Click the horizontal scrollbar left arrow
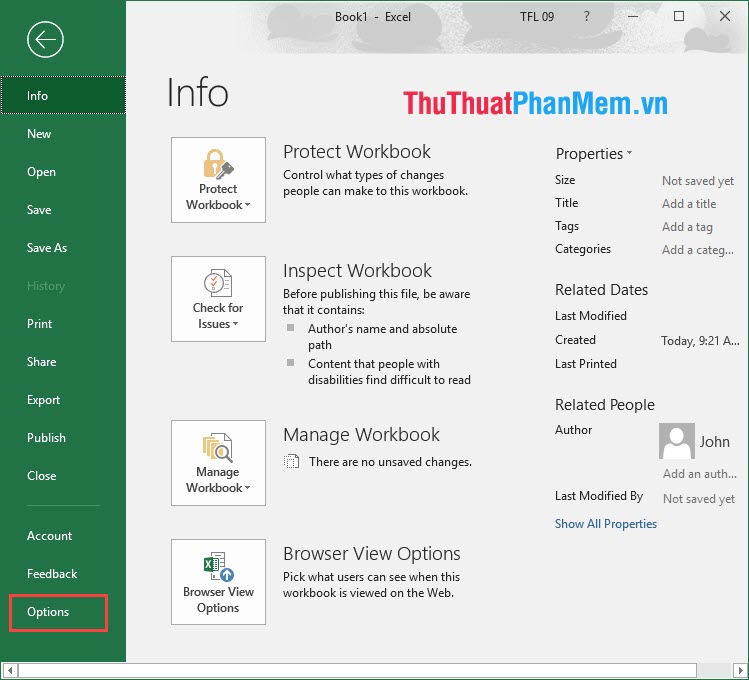 click(10, 670)
